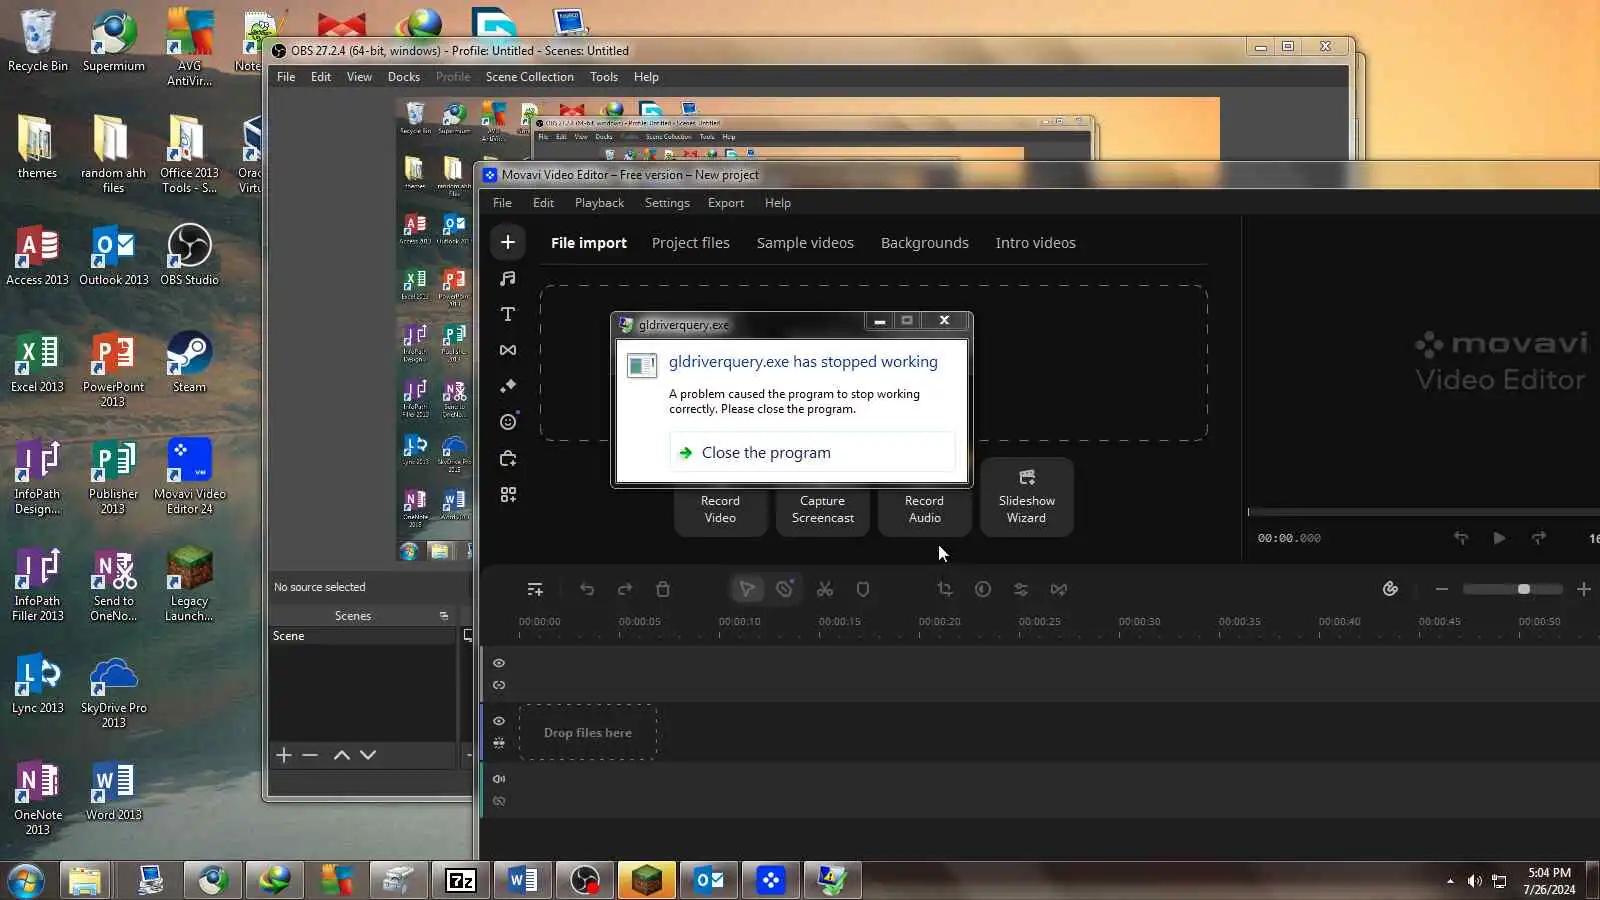Screen dimensions: 1600x900
Task: Click the Split scissors icon
Action: click(x=825, y=590)
